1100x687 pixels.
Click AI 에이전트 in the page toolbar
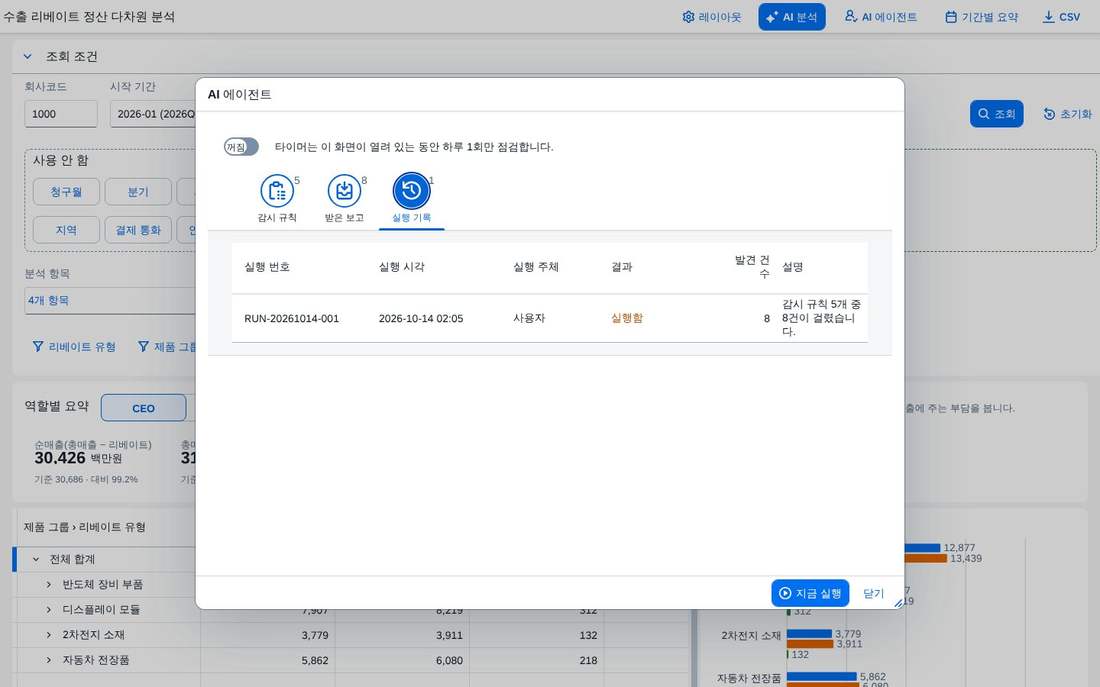click(x=881, y=17)
